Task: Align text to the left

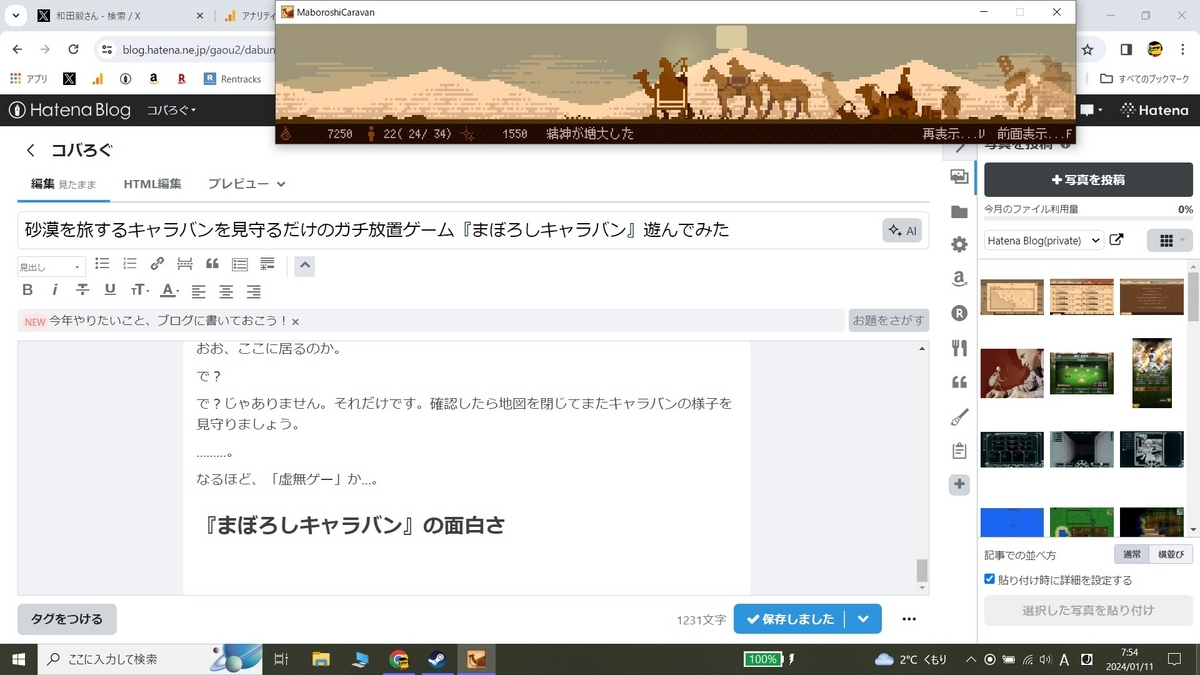Action: [x=198, y=291]
